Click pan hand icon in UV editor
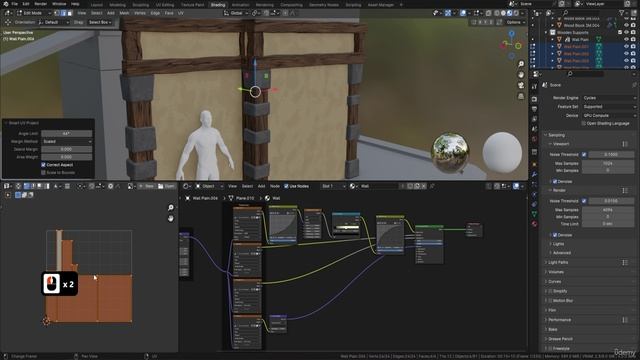Screen dimensions: 640x360 point(171,218)
